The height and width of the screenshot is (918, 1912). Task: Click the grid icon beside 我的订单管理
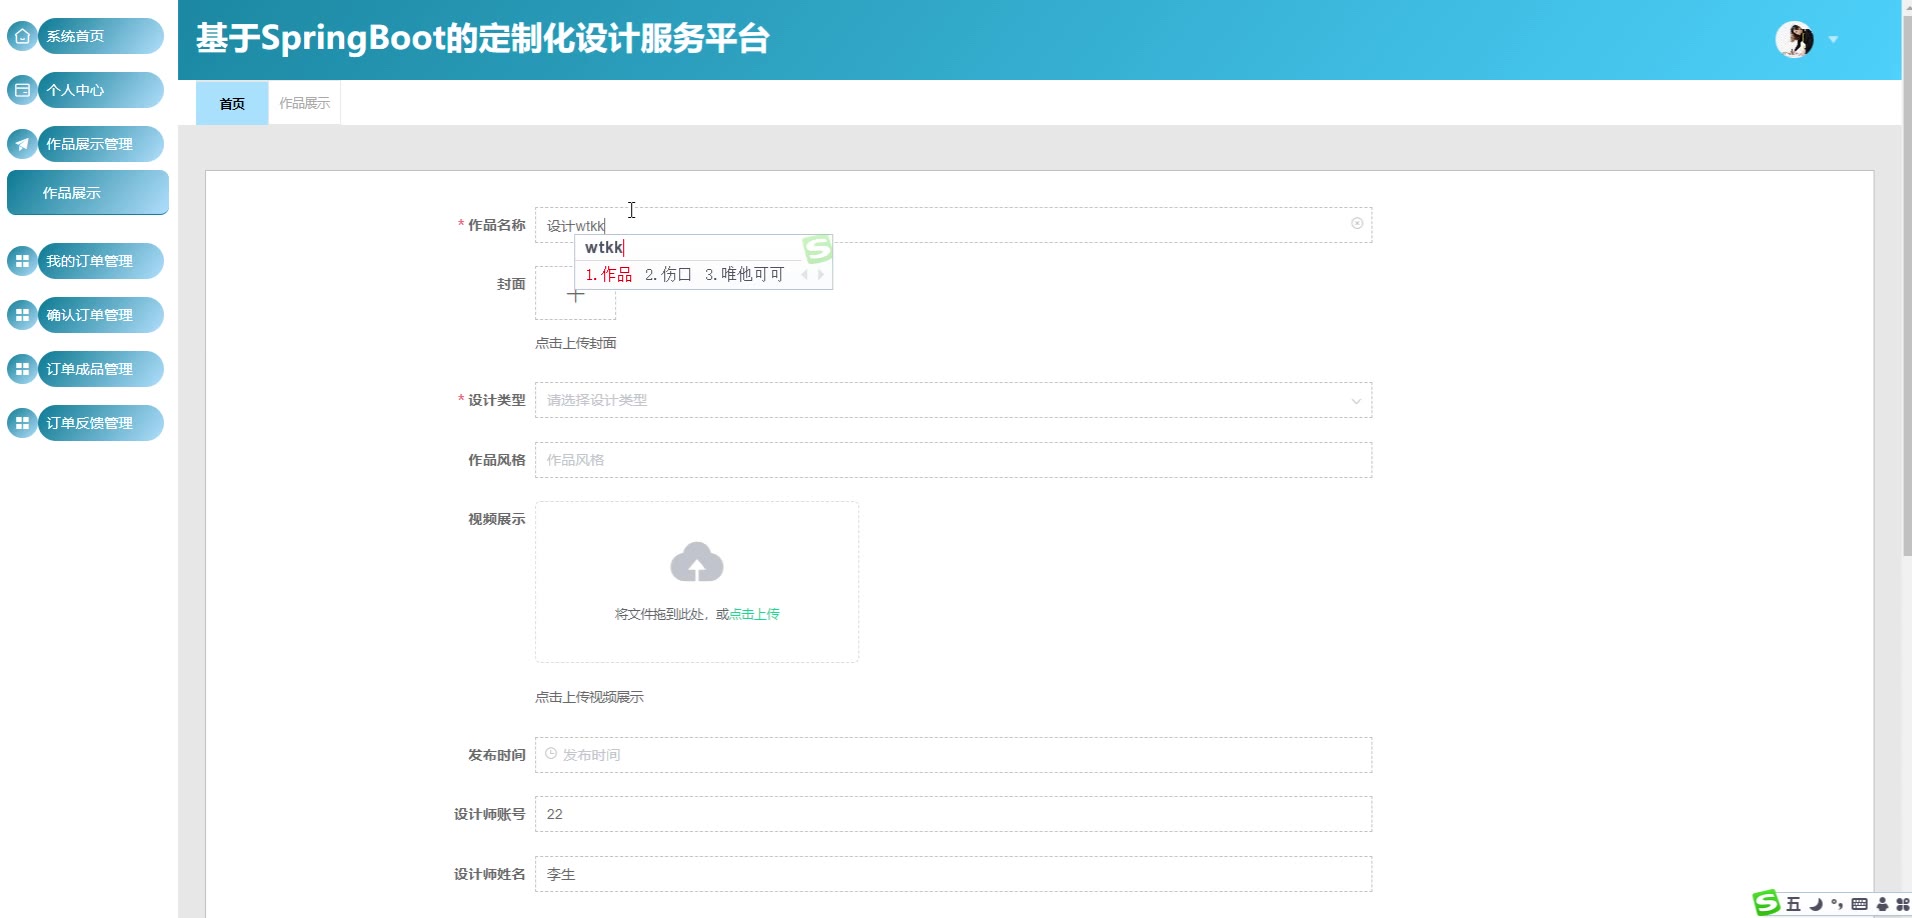coord(22,261)
